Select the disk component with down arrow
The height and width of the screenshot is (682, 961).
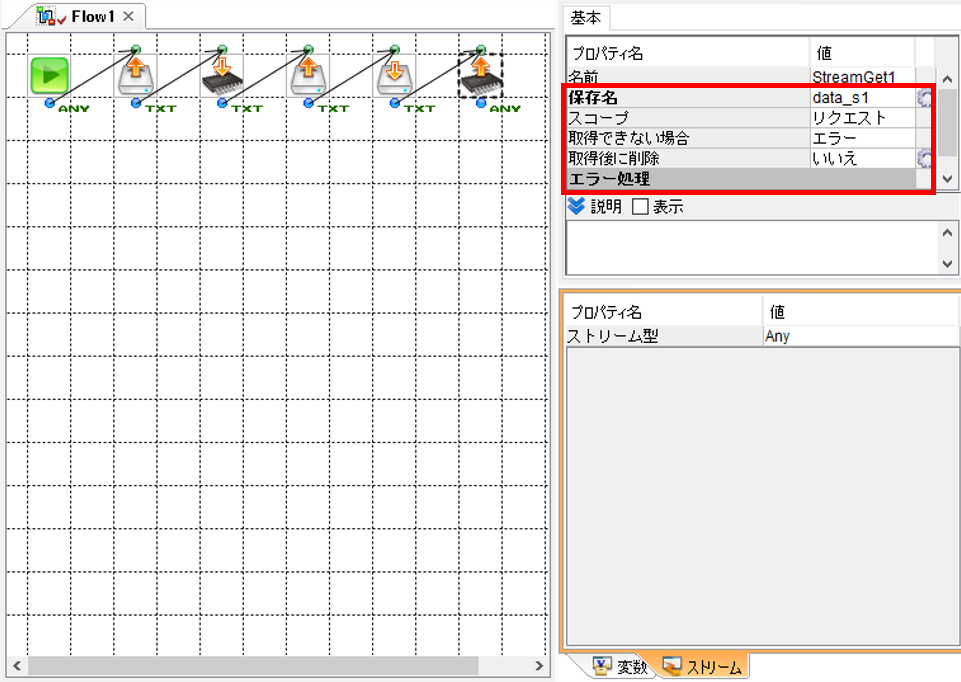pyautogui.click(x=394, y=76)
